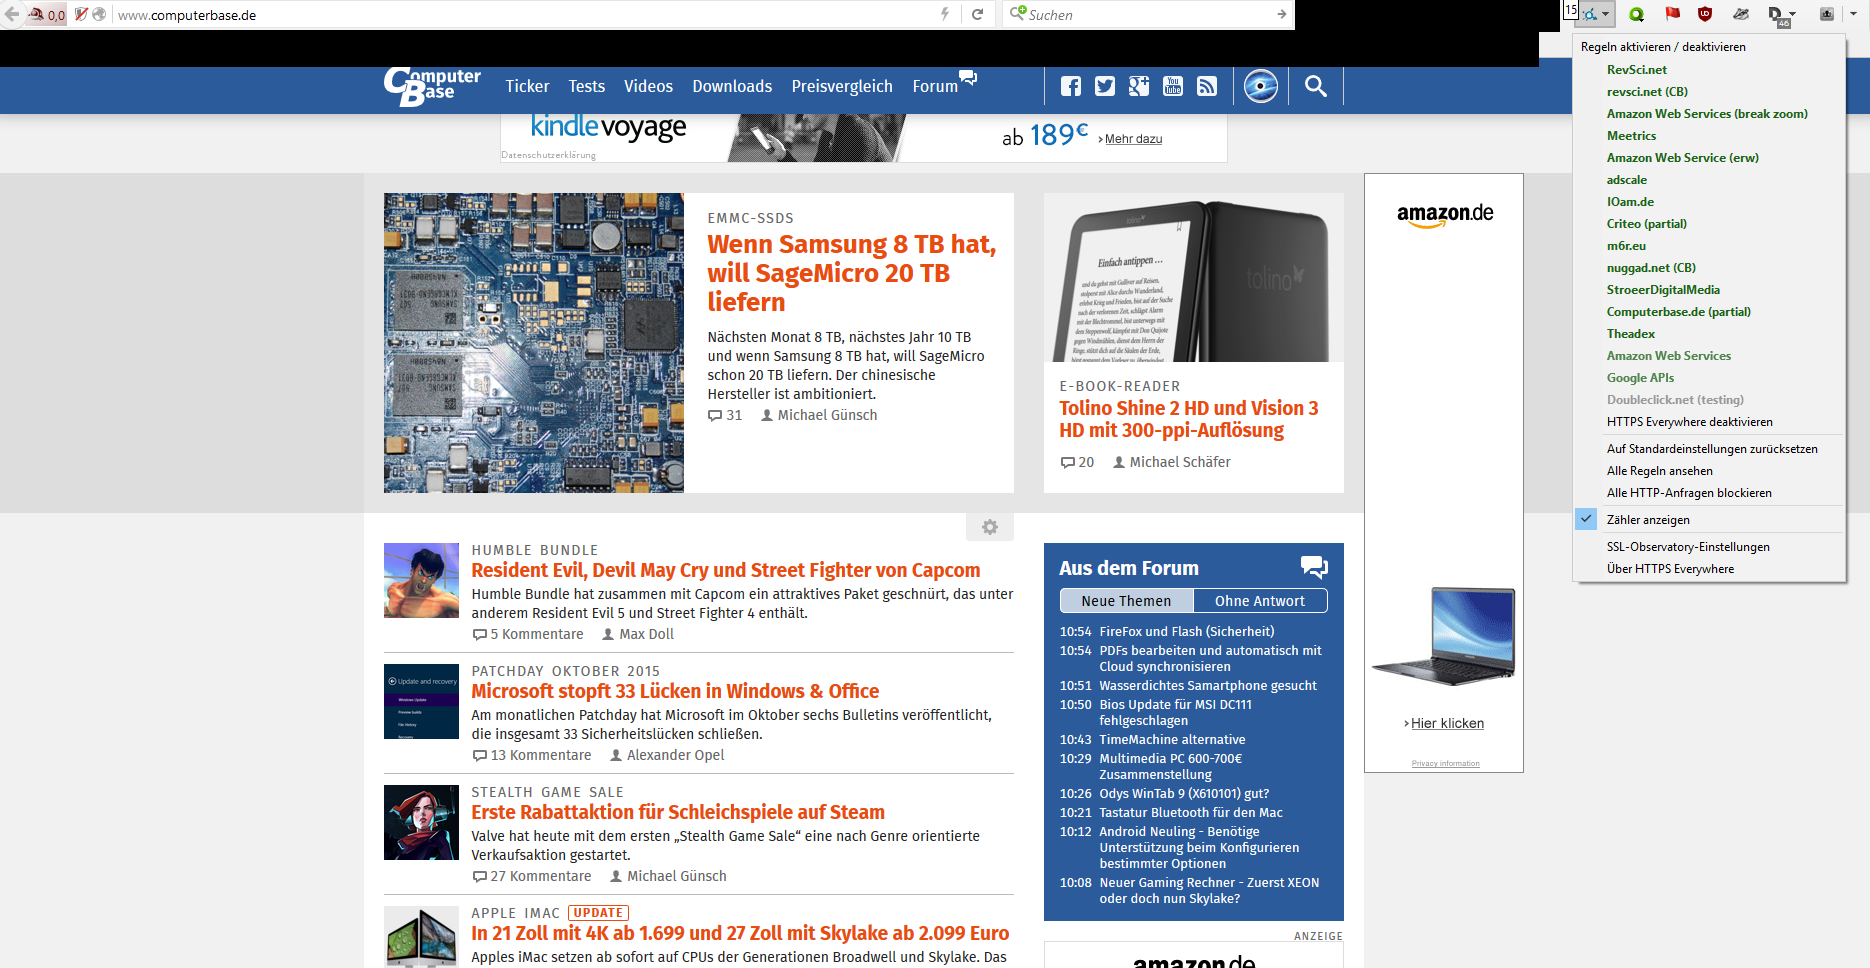1870x968 pixels.
Task: Open Preisvergleich in site navigation
Action: 842,86
